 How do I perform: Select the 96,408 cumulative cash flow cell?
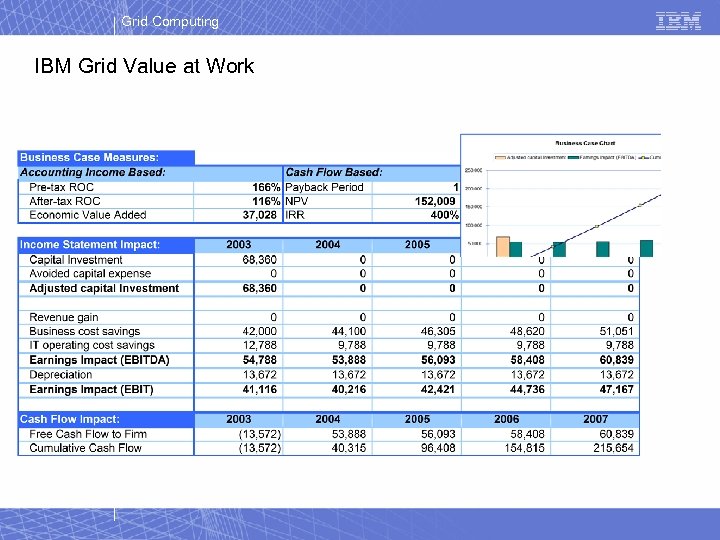(x=438, y=448)
